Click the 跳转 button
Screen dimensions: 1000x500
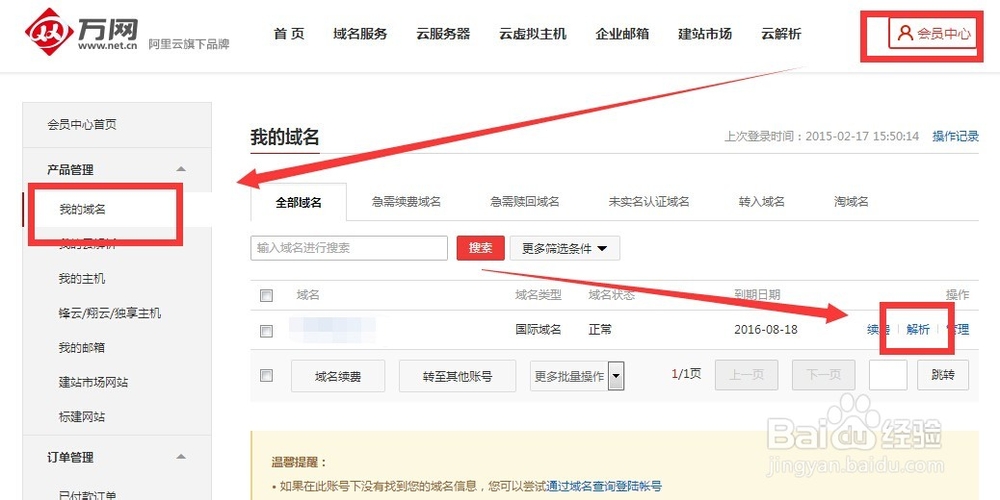coord(943,375)
